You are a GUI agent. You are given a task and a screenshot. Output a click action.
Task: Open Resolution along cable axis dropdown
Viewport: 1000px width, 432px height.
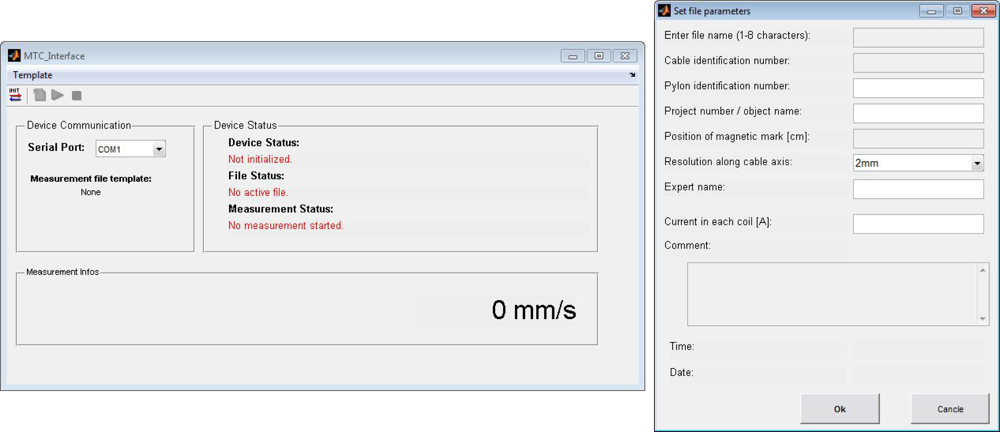[918, 163]
